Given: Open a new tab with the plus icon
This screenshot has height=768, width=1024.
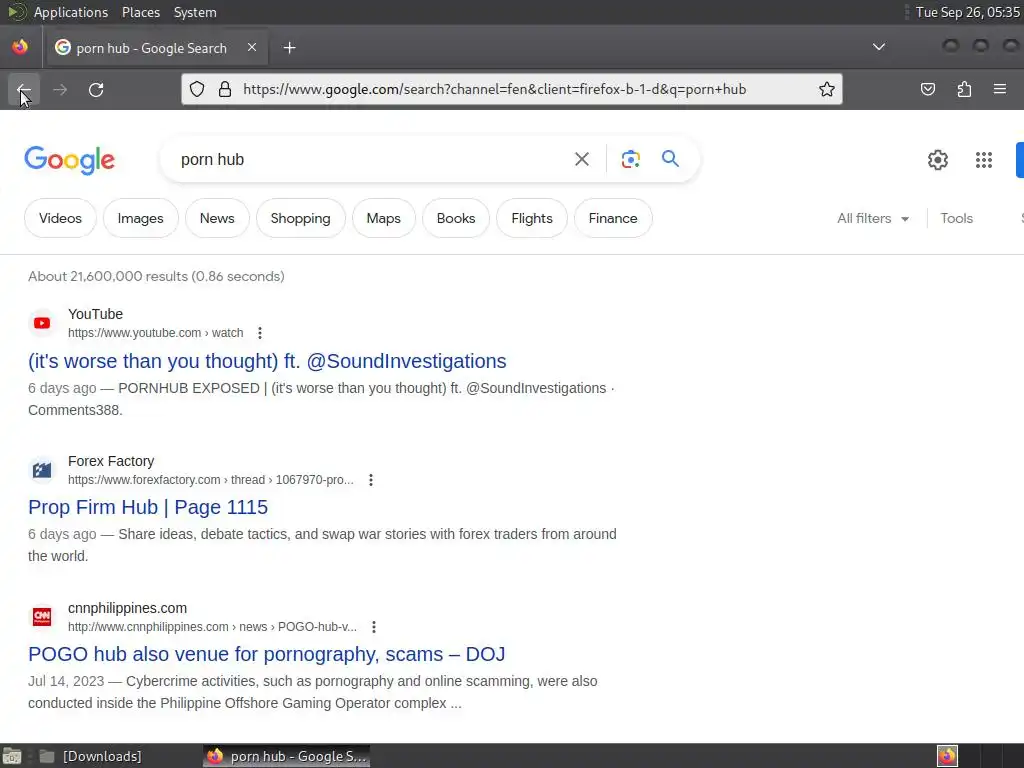Looking at the screenshot, I should coord(289,48).
